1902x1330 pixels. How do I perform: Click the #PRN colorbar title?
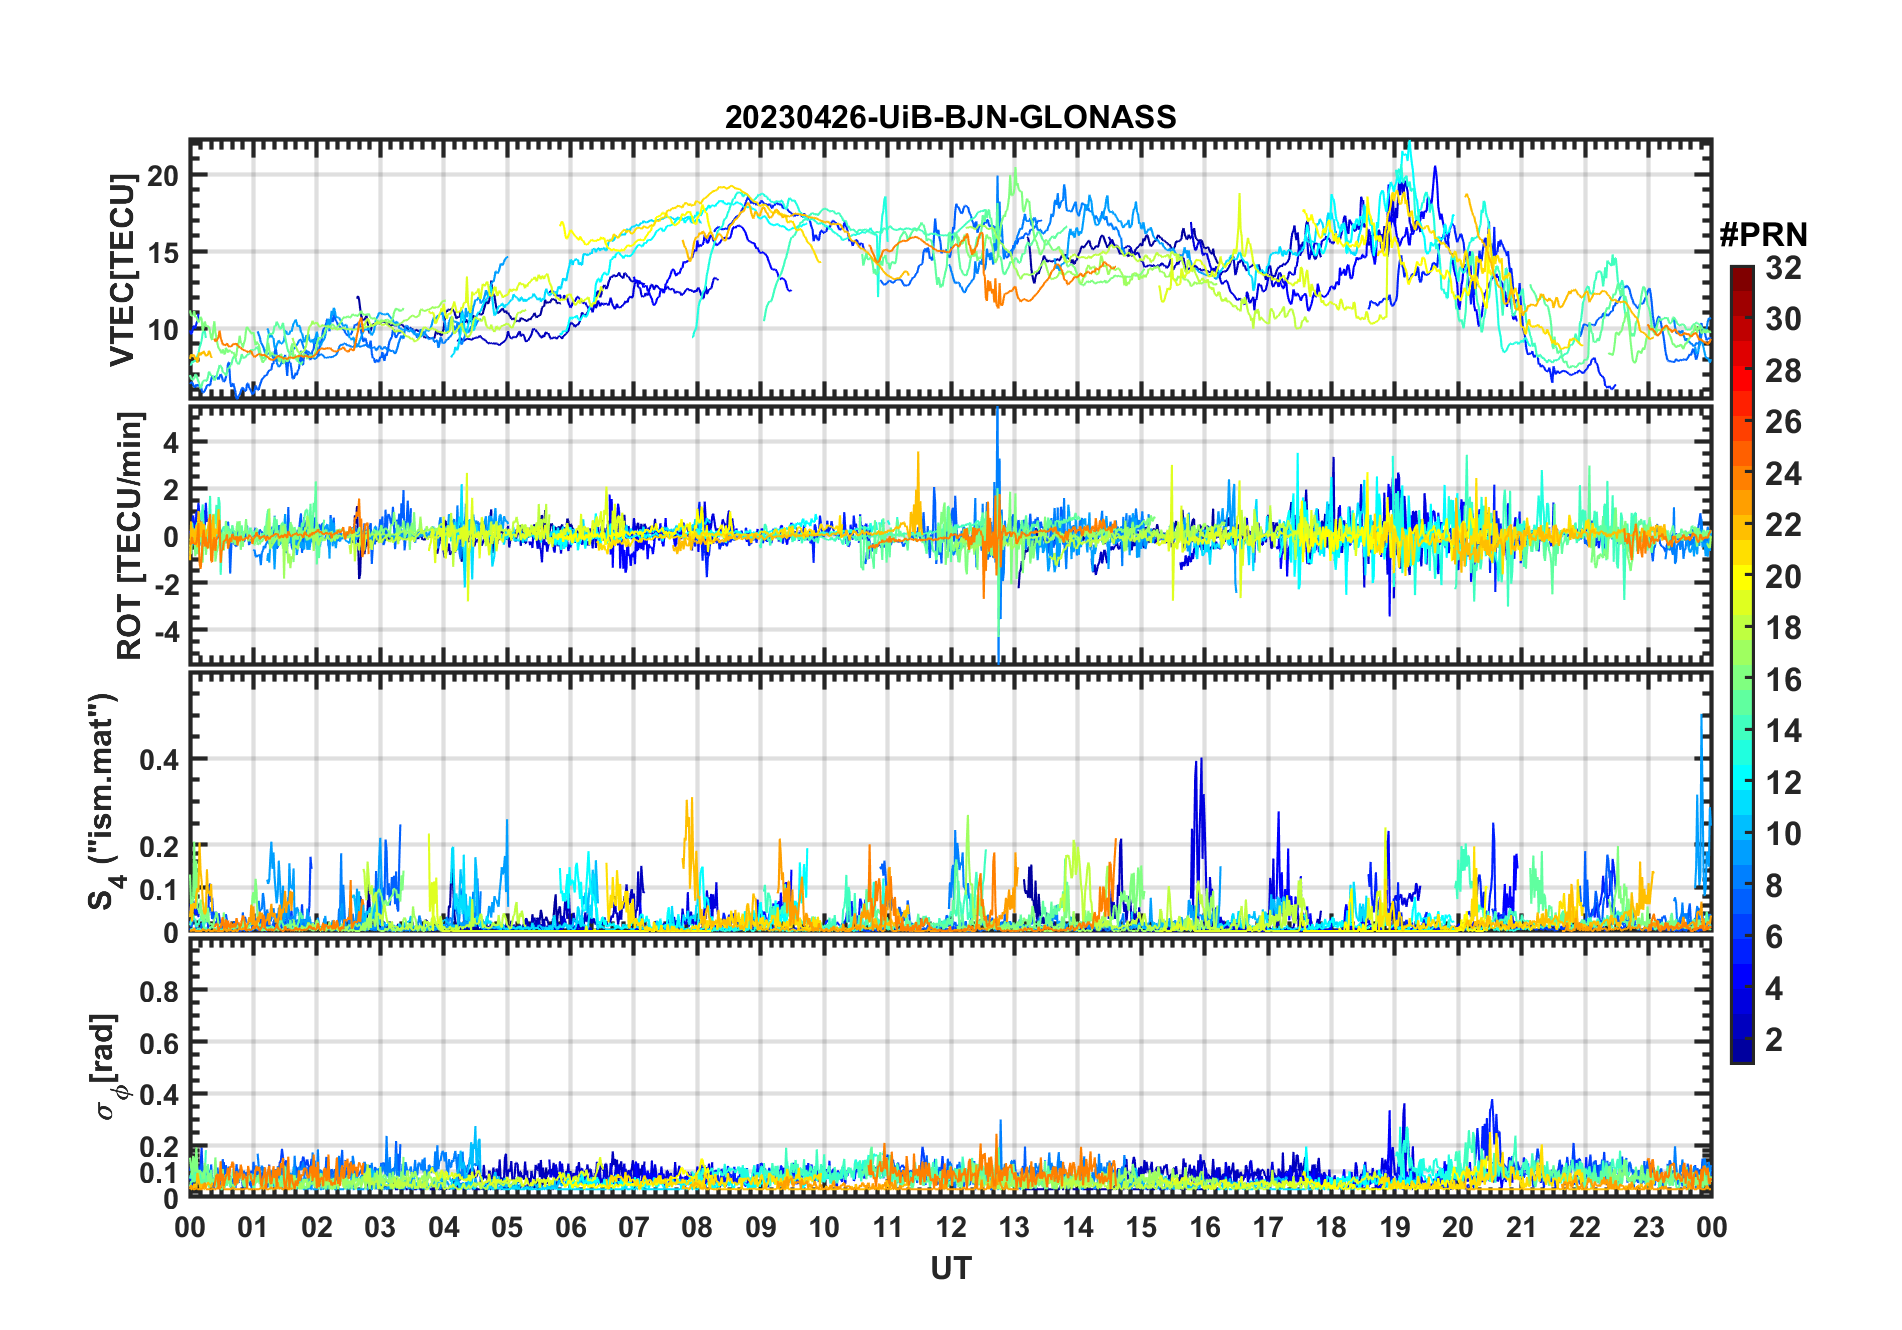pyautogui.click(x=1763, y=235)
